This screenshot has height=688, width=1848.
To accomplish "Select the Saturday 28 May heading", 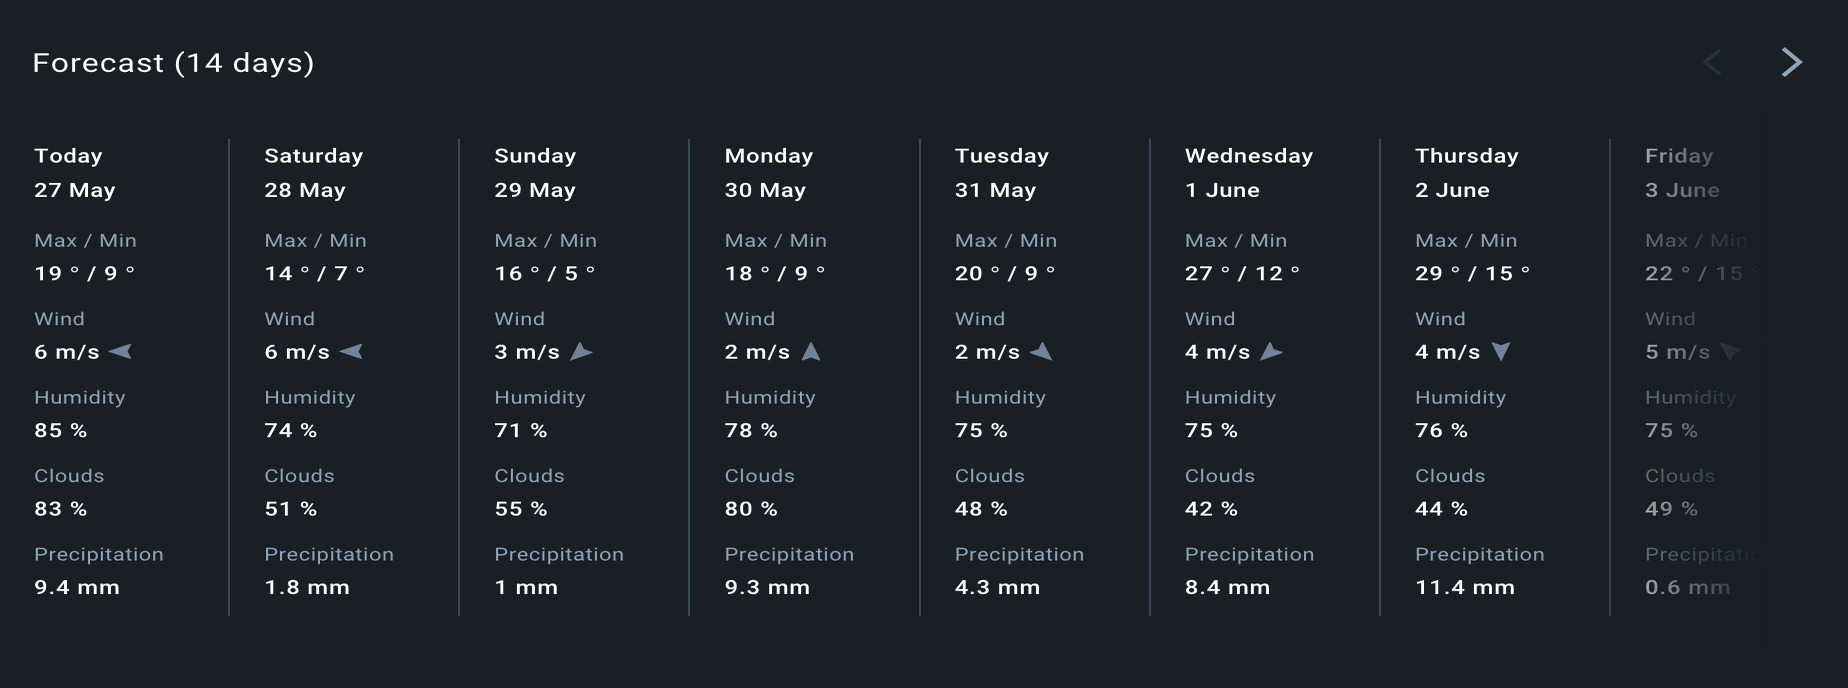I will (x=314, y=173).
